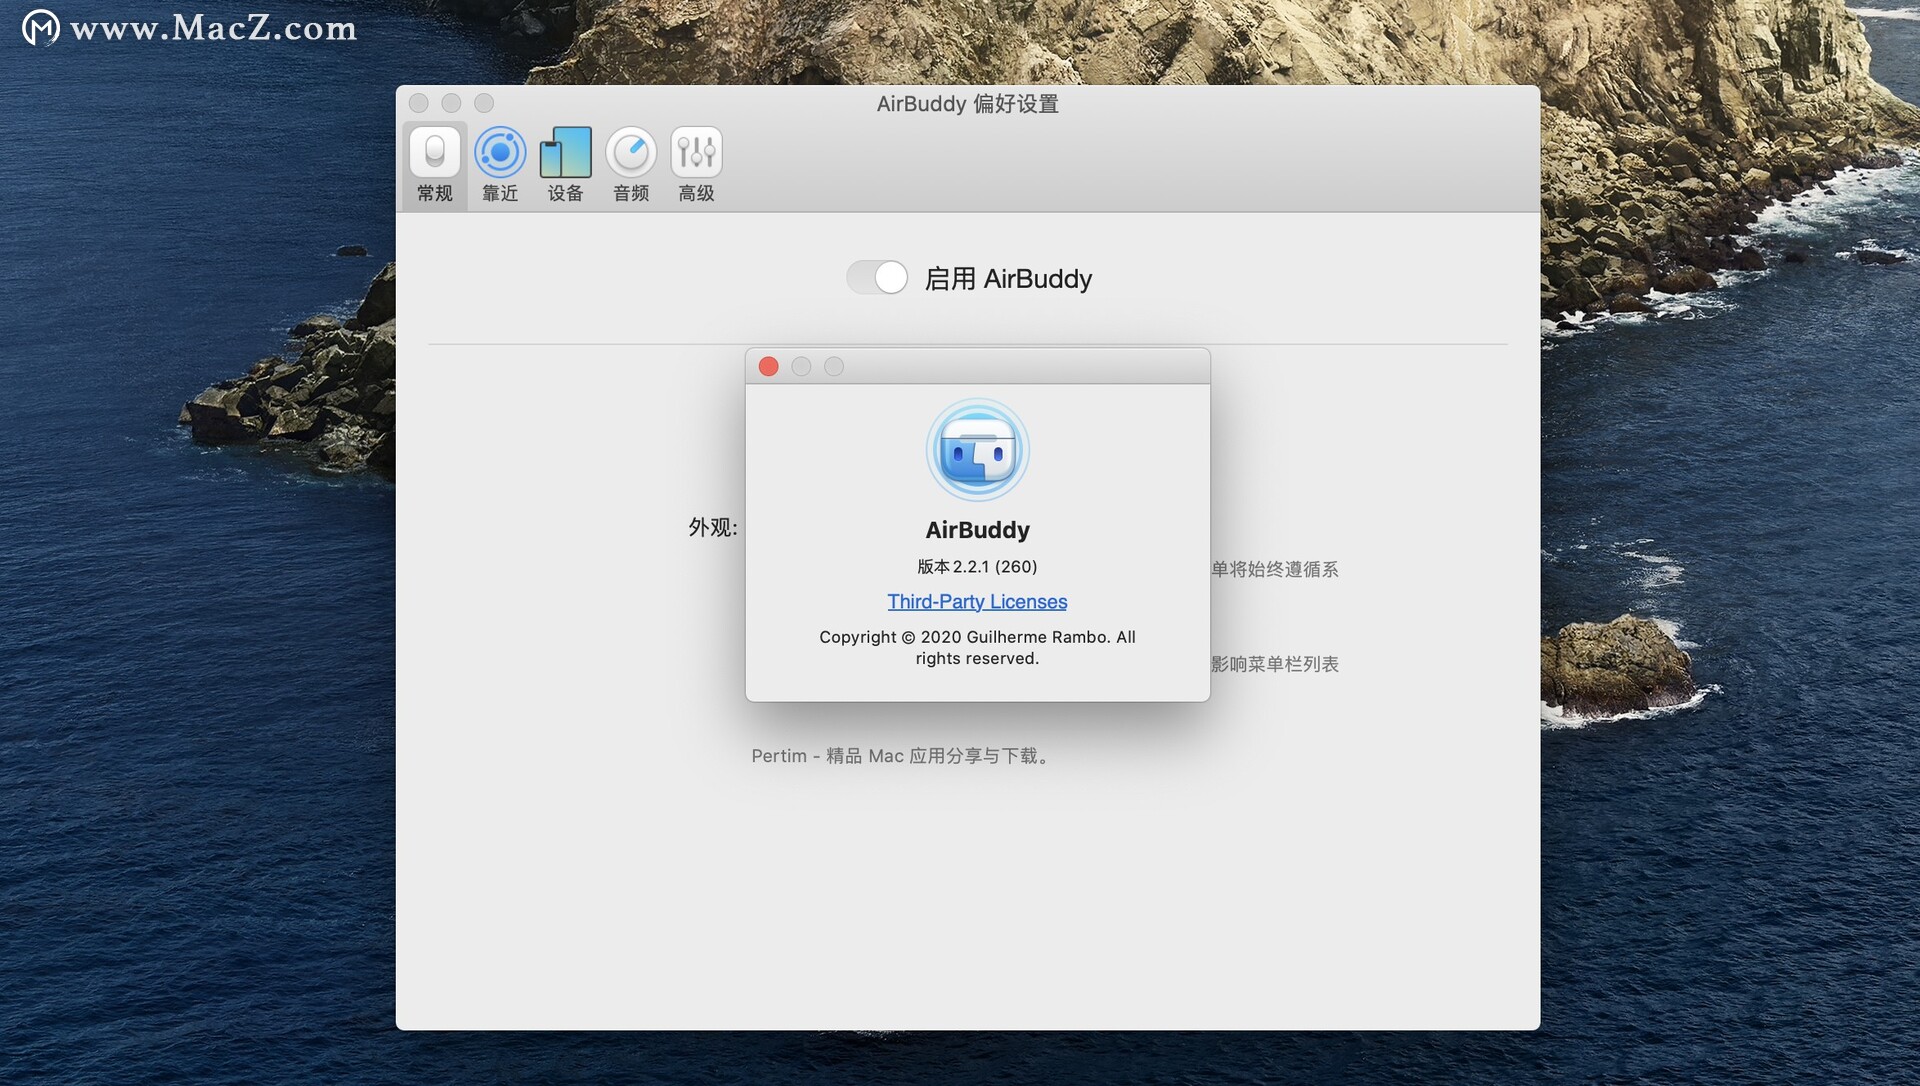This screenshot has width=1920, height=1086.
Task: Open the 靠近 (Proximity) preferences icon
Action: 500,165
